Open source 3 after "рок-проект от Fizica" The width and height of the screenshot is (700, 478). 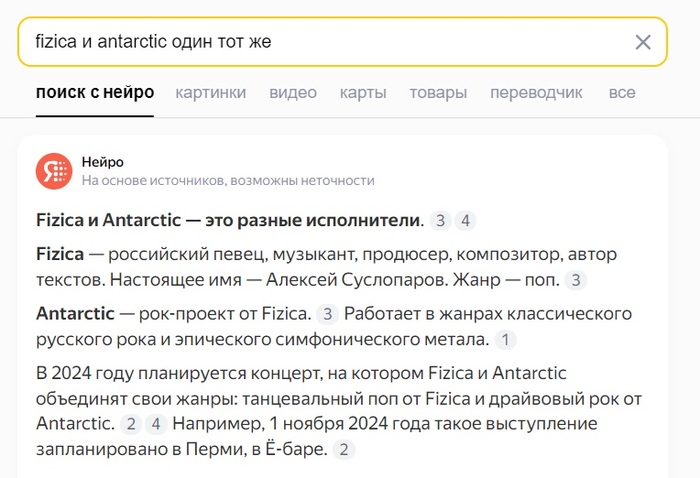coord(327,314)
